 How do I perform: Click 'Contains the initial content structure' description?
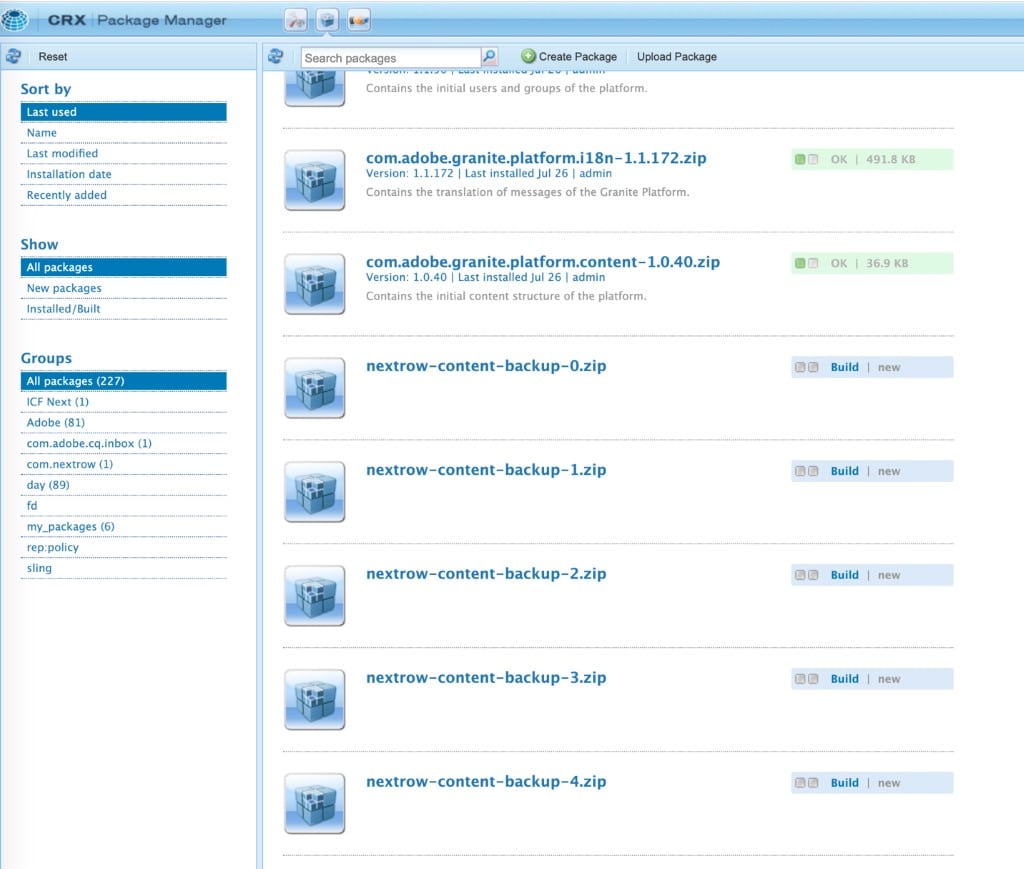(x=506, y=296)
